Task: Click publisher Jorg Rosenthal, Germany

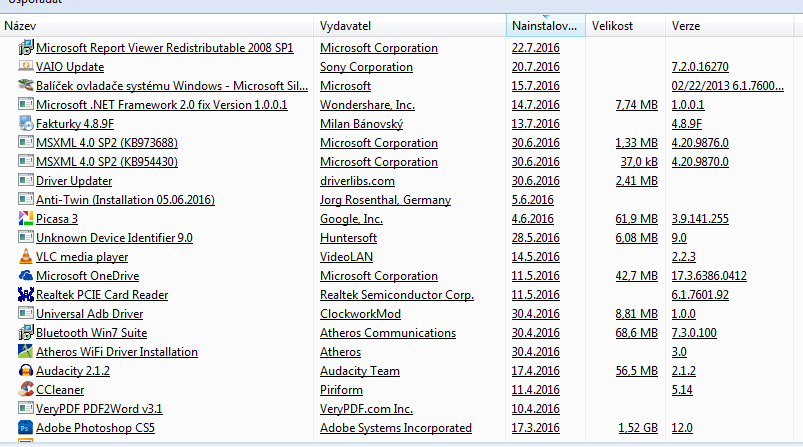Action: tap(385, 200)
